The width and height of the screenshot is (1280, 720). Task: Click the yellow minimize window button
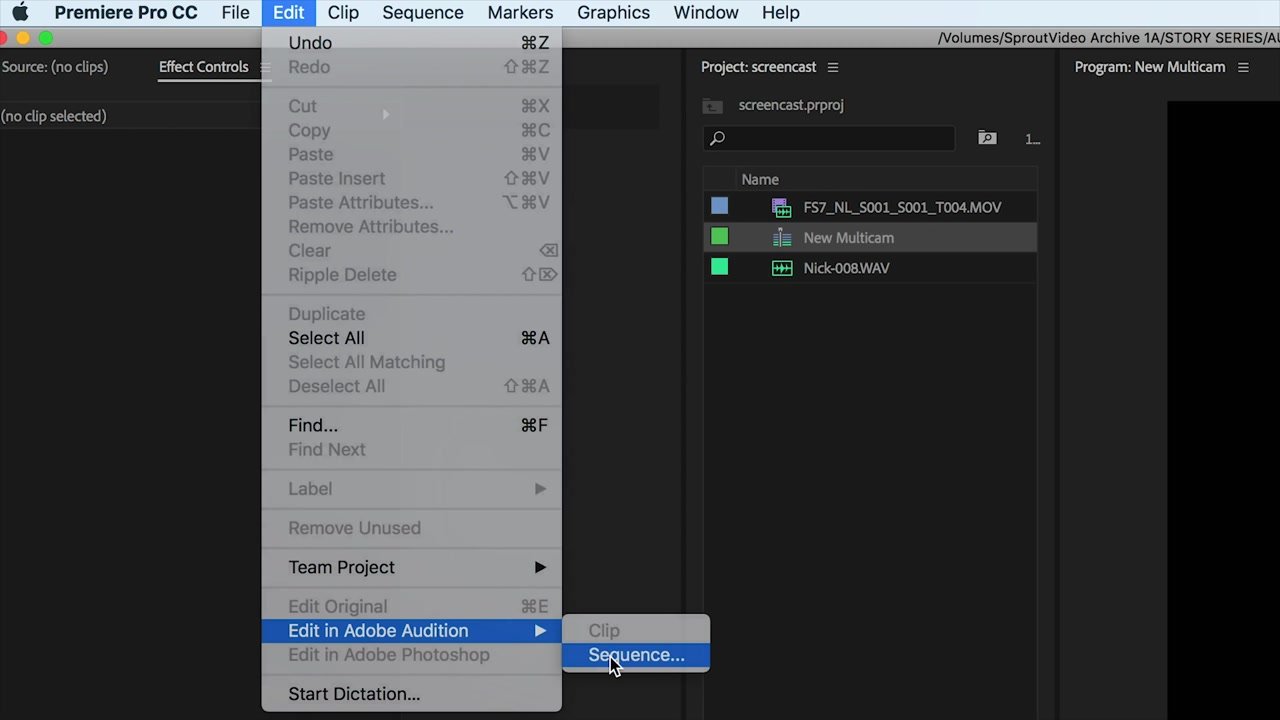point(23,38)
